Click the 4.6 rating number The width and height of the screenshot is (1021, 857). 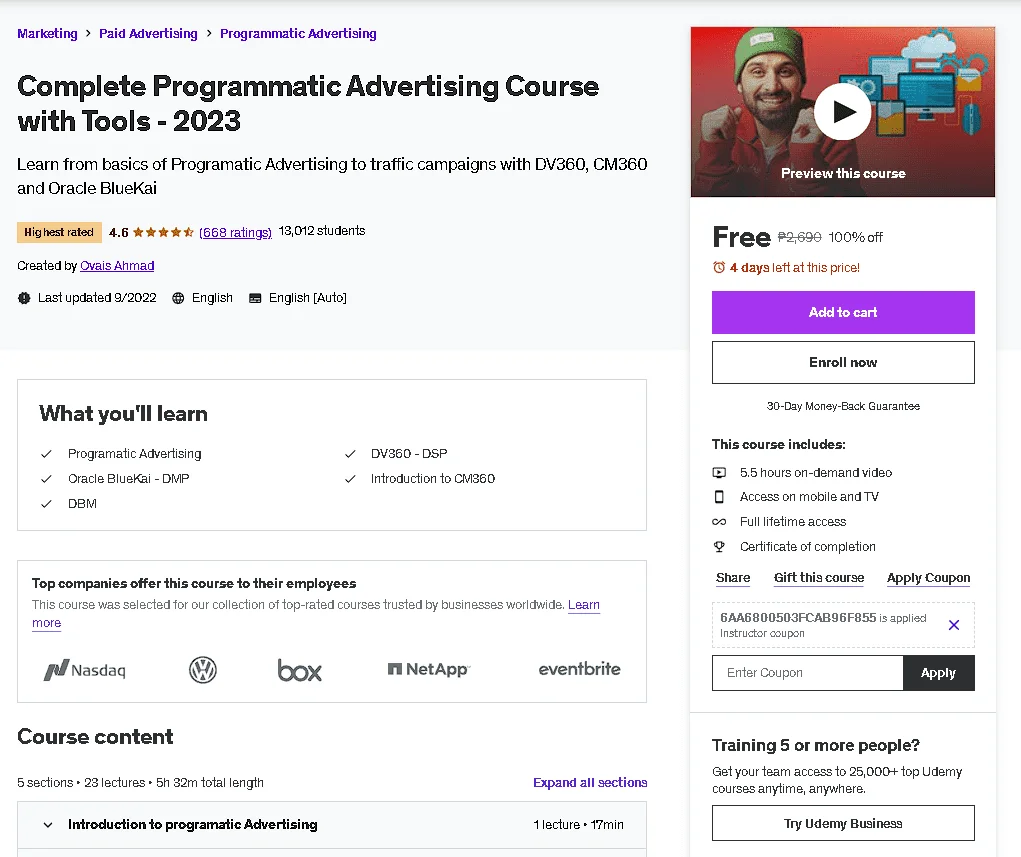pyautogui.click(x=119, y=232)
